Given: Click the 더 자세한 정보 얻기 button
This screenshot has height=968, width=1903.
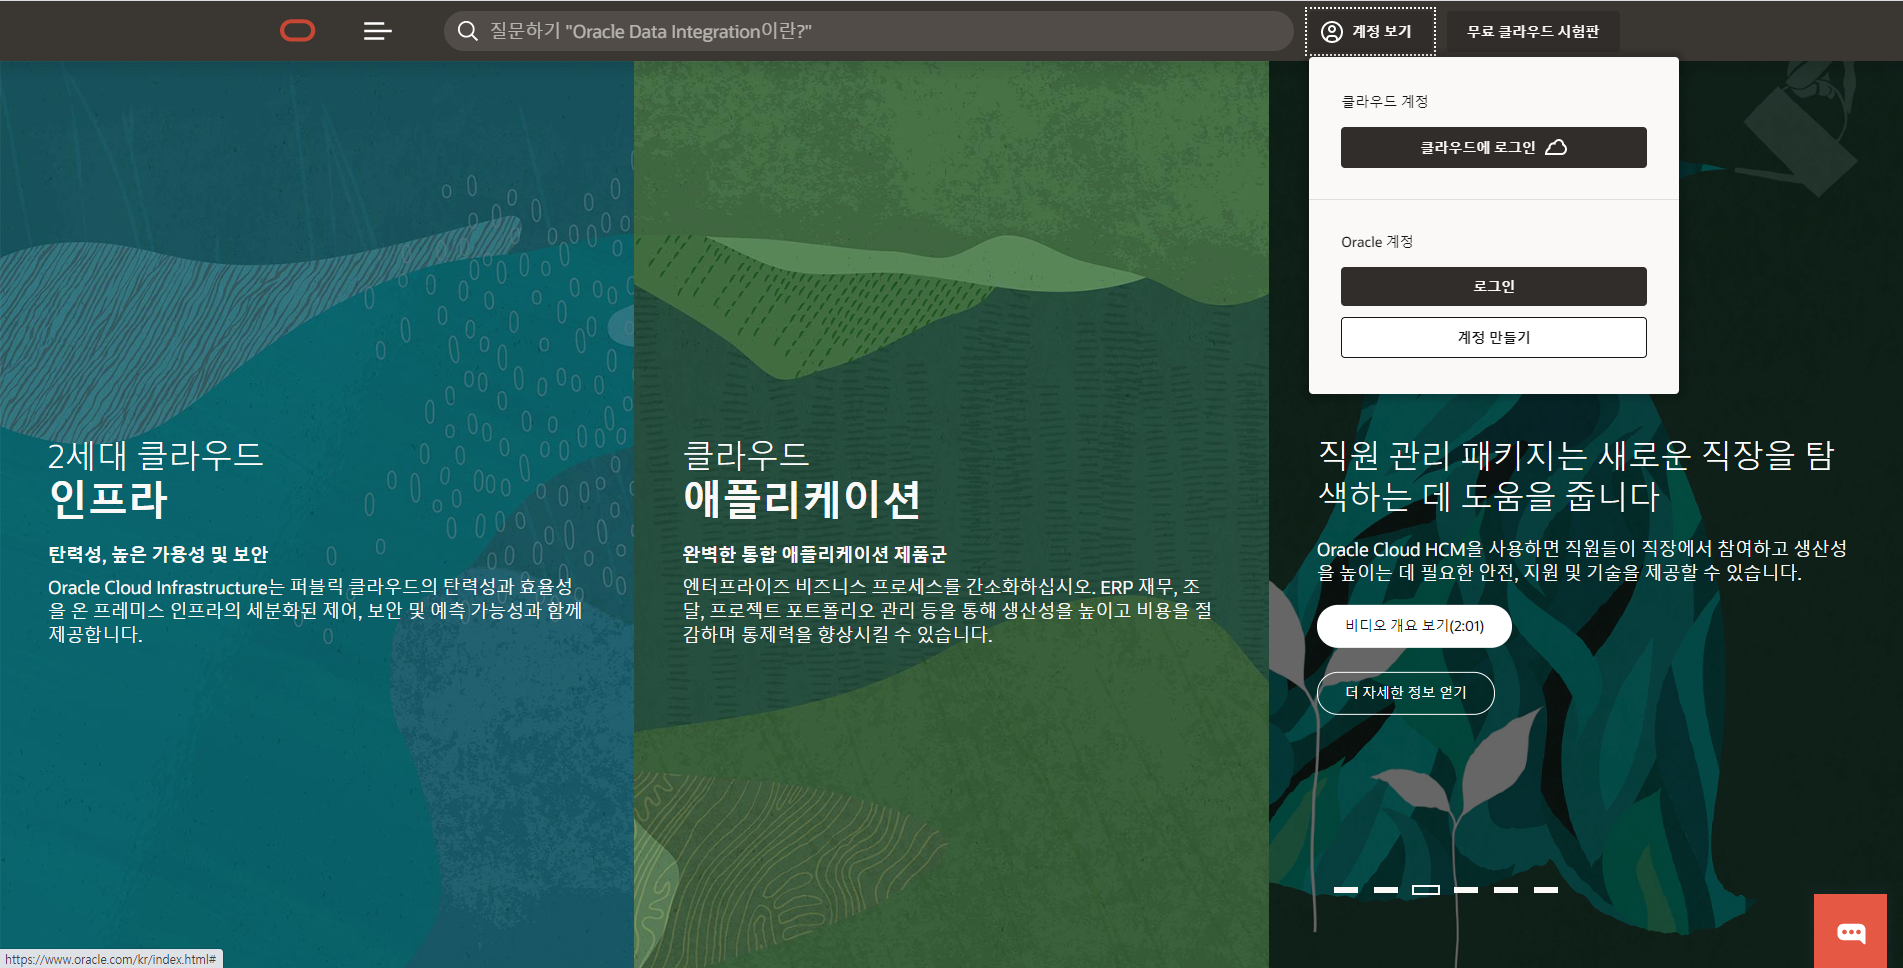Looking at the screenshot, I should coord(1405,693).
